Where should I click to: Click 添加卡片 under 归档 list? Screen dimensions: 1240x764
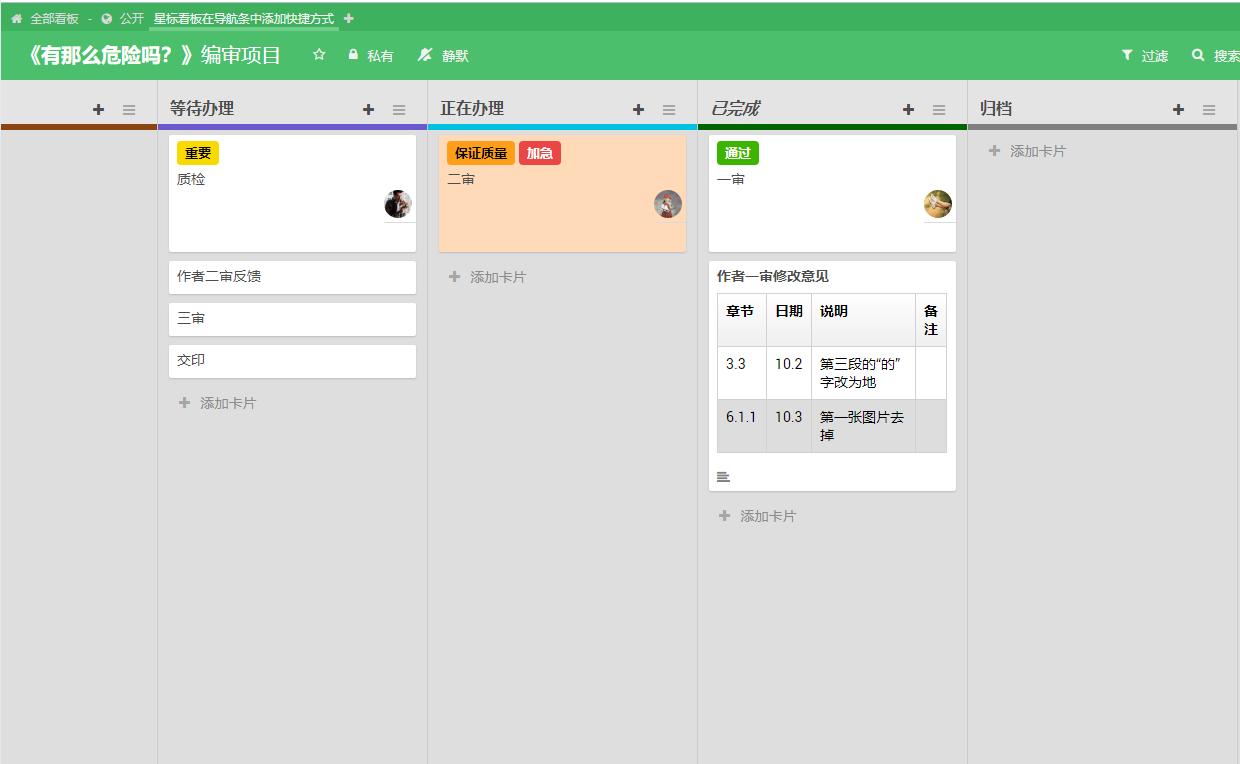tap(1028, 151)
